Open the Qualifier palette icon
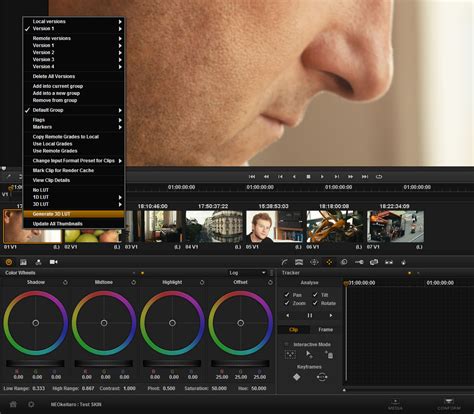Image resolution: width=474 pixels, height=414 pixels. coord(299,262)
